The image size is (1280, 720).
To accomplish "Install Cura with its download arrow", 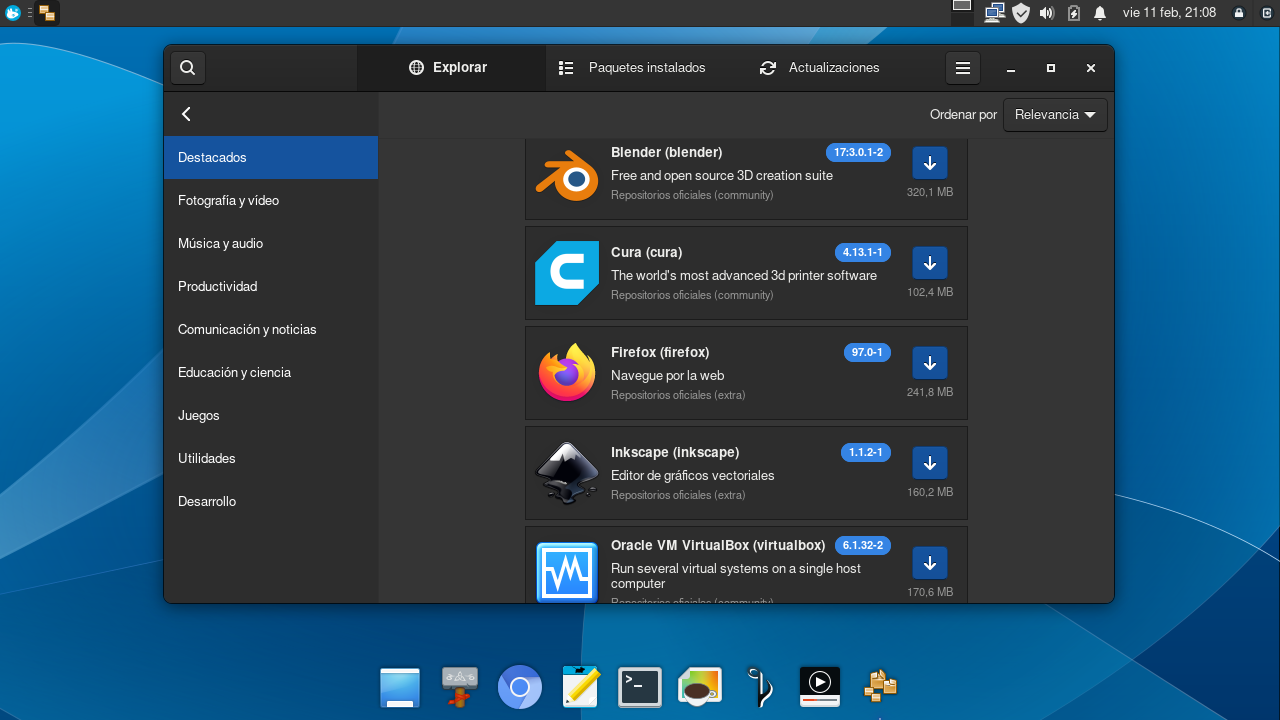I will point(930,263).
